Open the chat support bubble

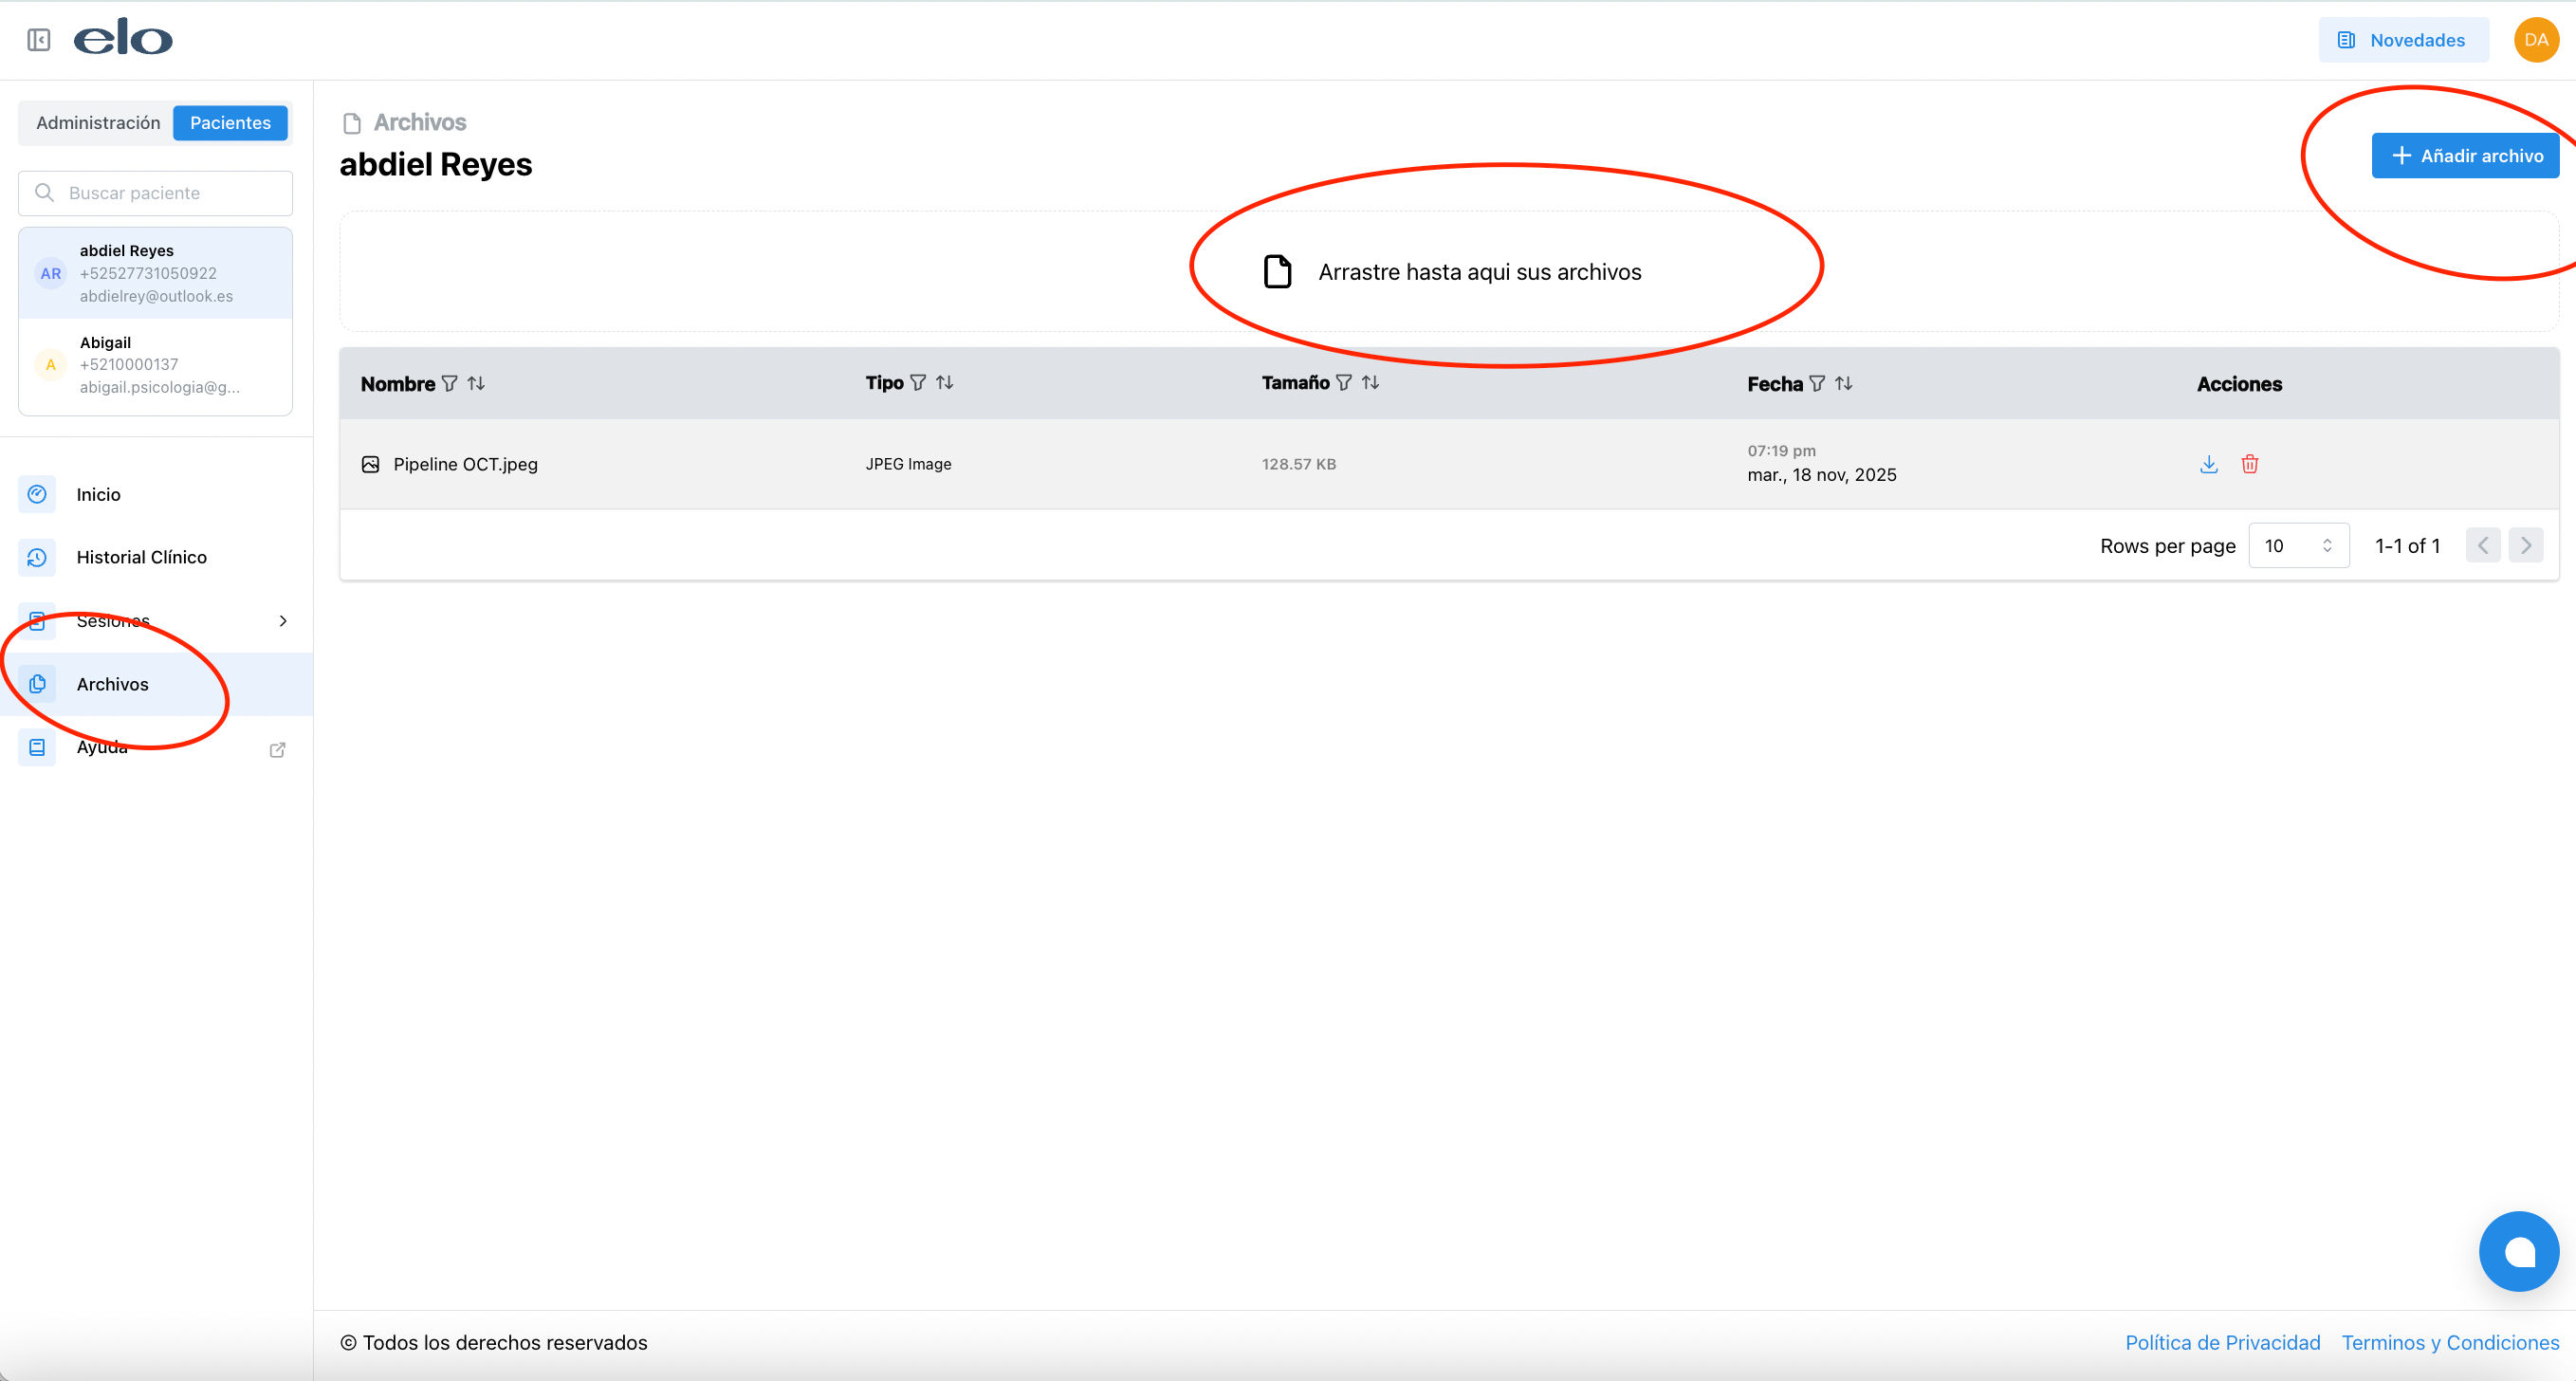tap(2517, 1251)
